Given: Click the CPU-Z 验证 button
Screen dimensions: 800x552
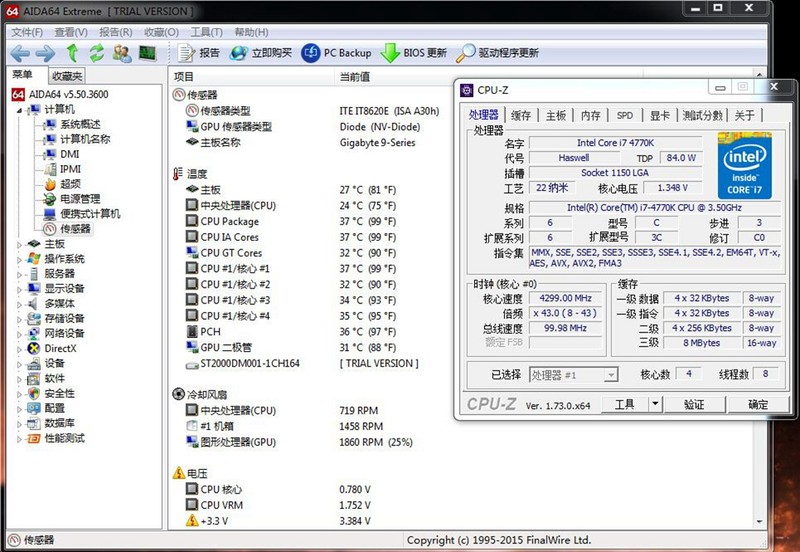Looking at the screenshot, I should [694, 405].
